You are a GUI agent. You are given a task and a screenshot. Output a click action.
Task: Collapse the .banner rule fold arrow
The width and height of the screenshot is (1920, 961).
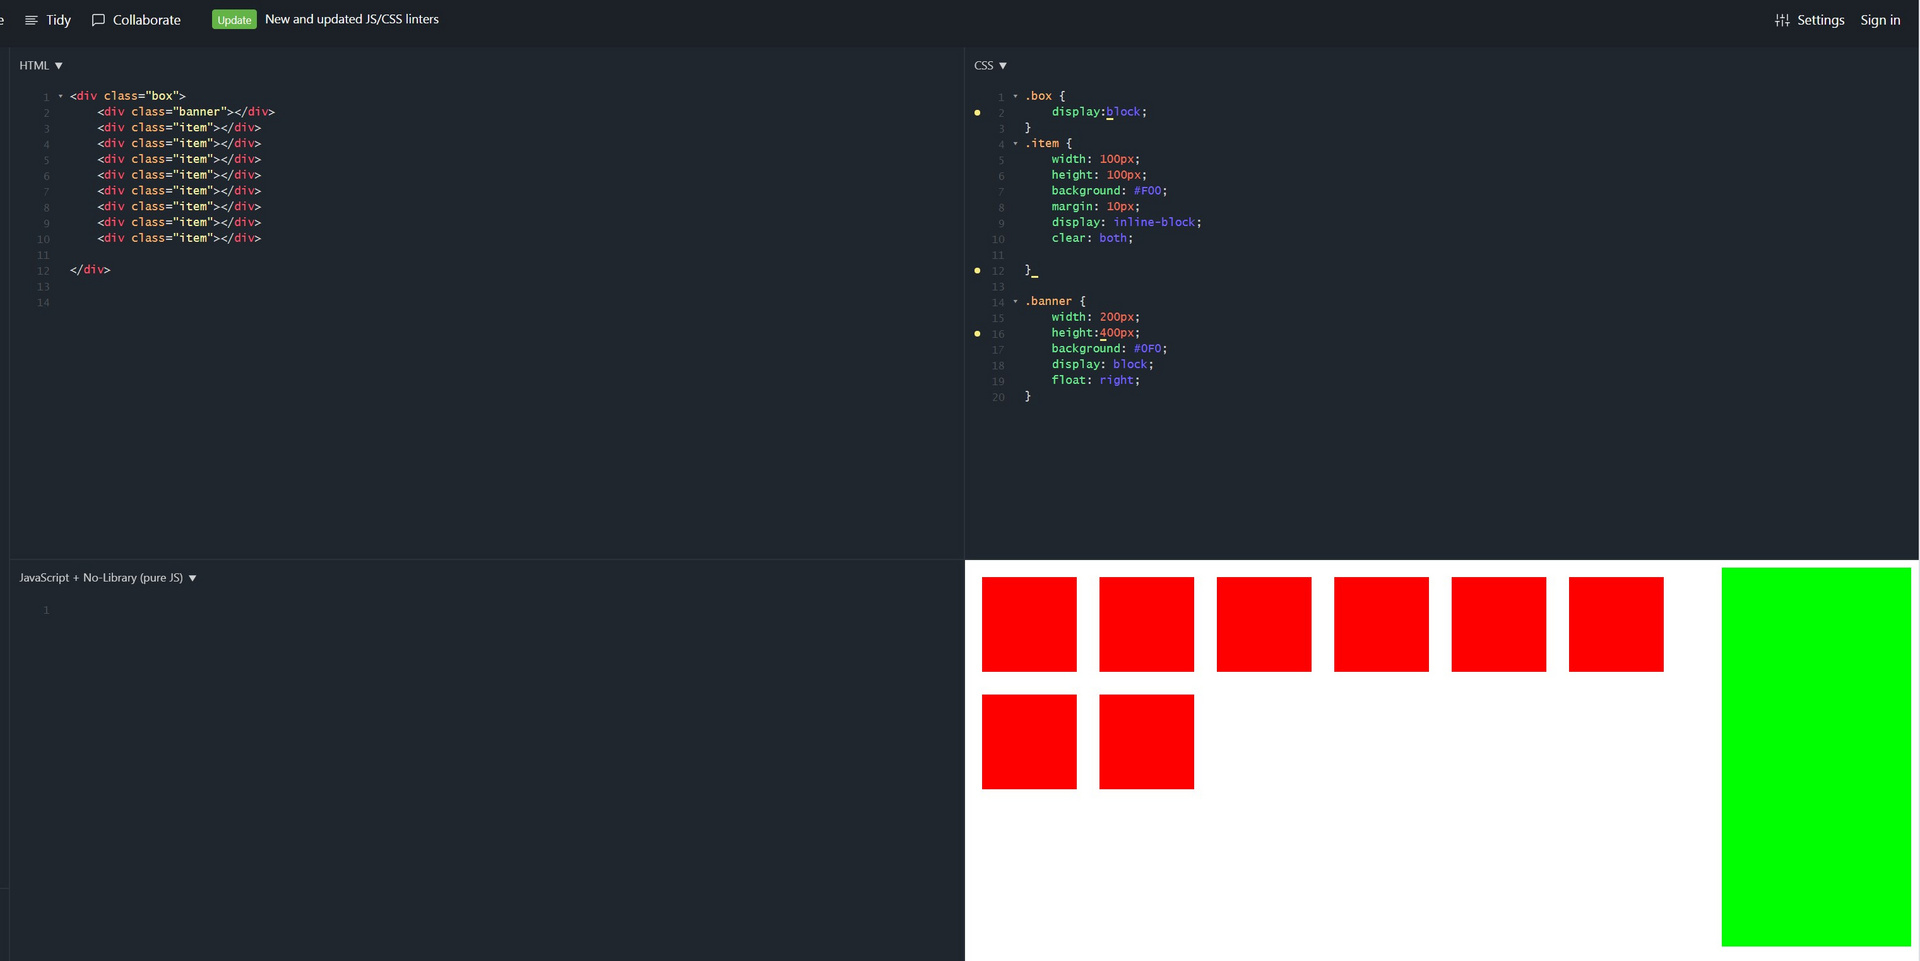tap(1016, 302)
